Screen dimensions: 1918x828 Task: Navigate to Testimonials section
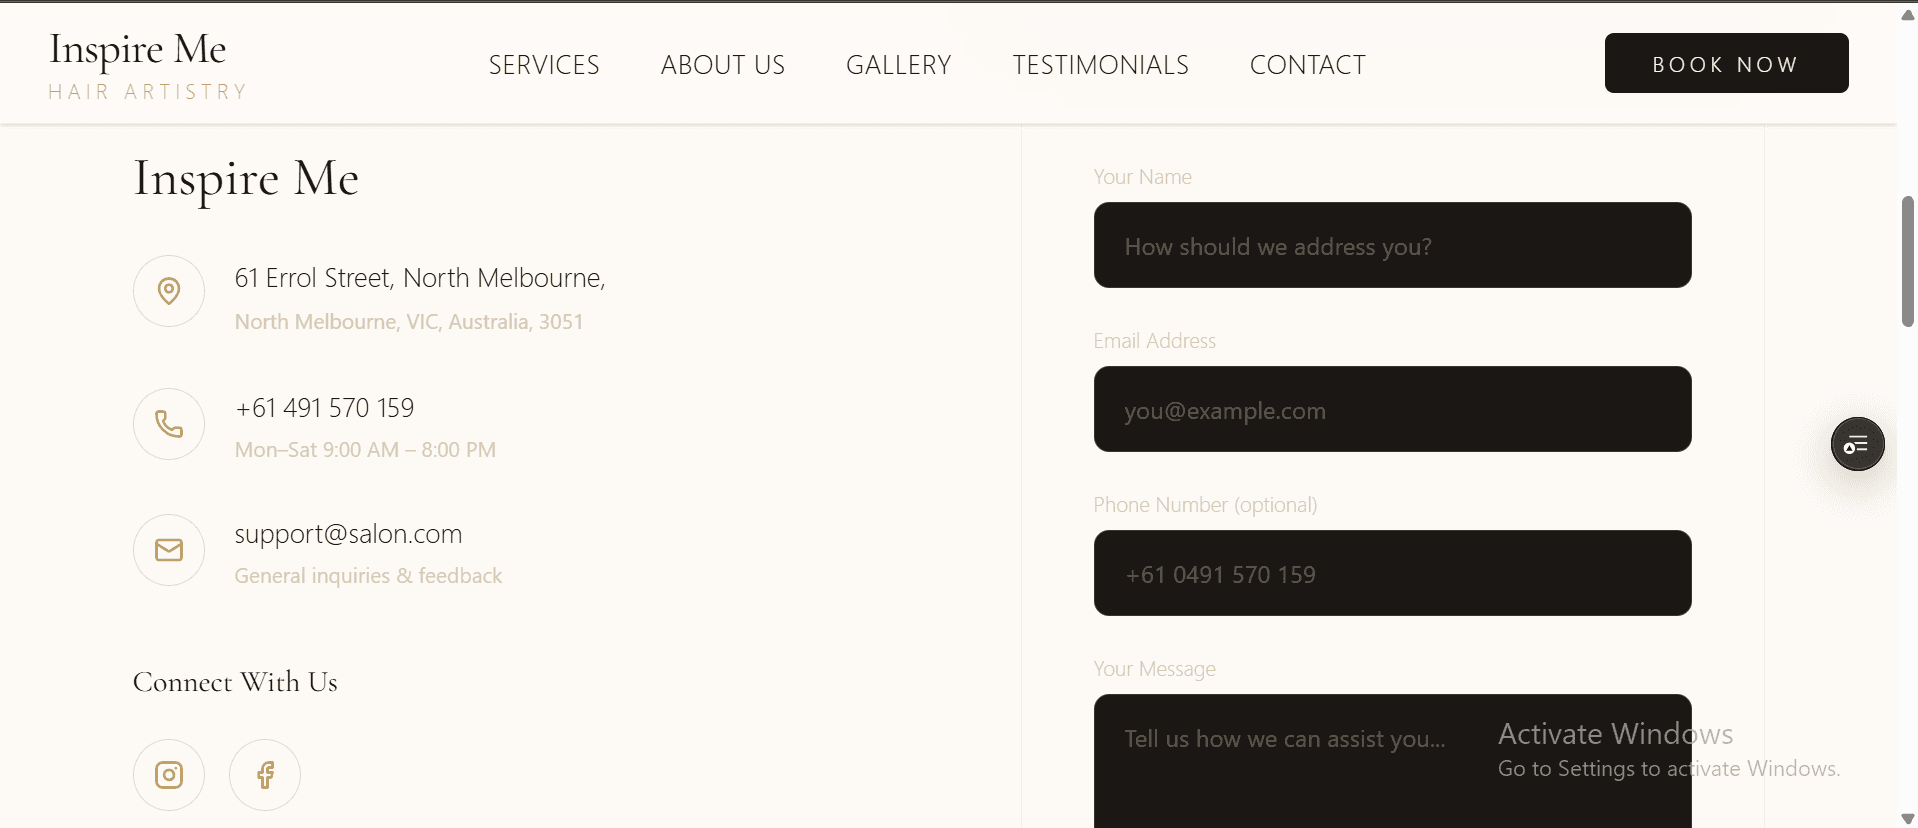[x=1100, y=65]
